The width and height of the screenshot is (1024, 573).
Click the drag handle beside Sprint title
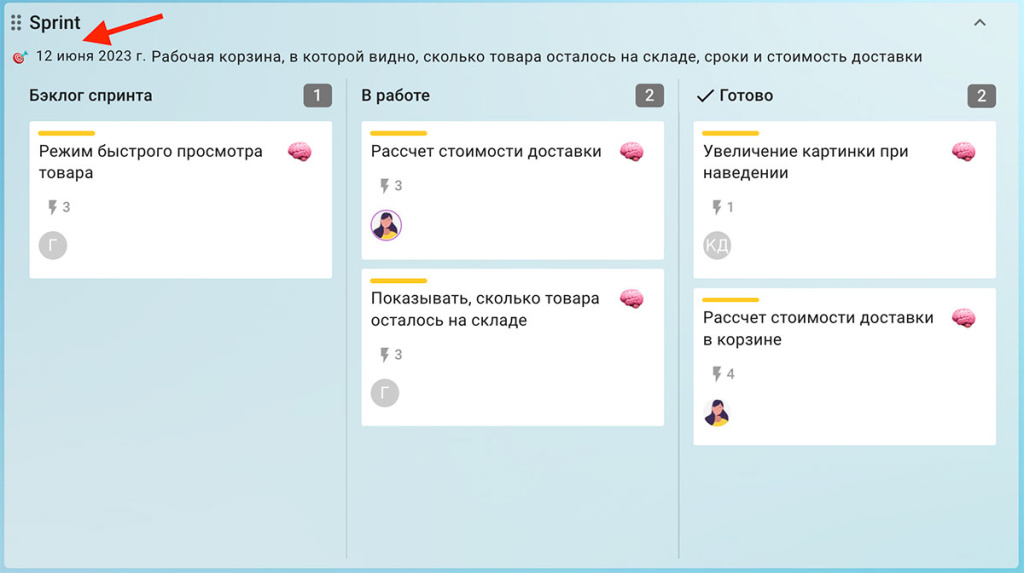pos(16,23)
